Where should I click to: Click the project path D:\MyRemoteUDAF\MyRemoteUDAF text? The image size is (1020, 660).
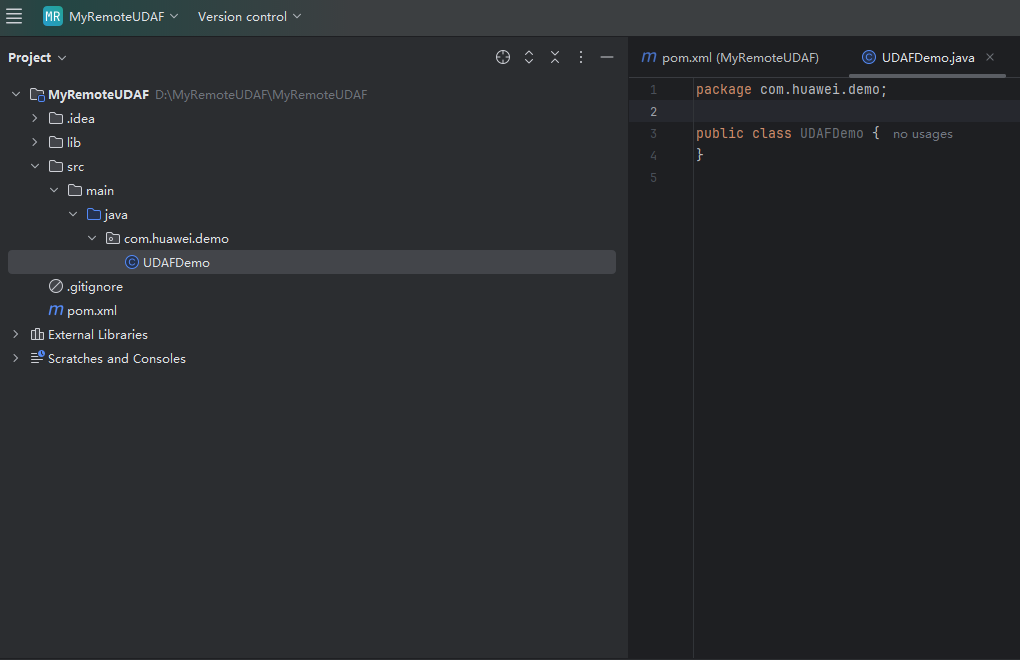[261, 95]
